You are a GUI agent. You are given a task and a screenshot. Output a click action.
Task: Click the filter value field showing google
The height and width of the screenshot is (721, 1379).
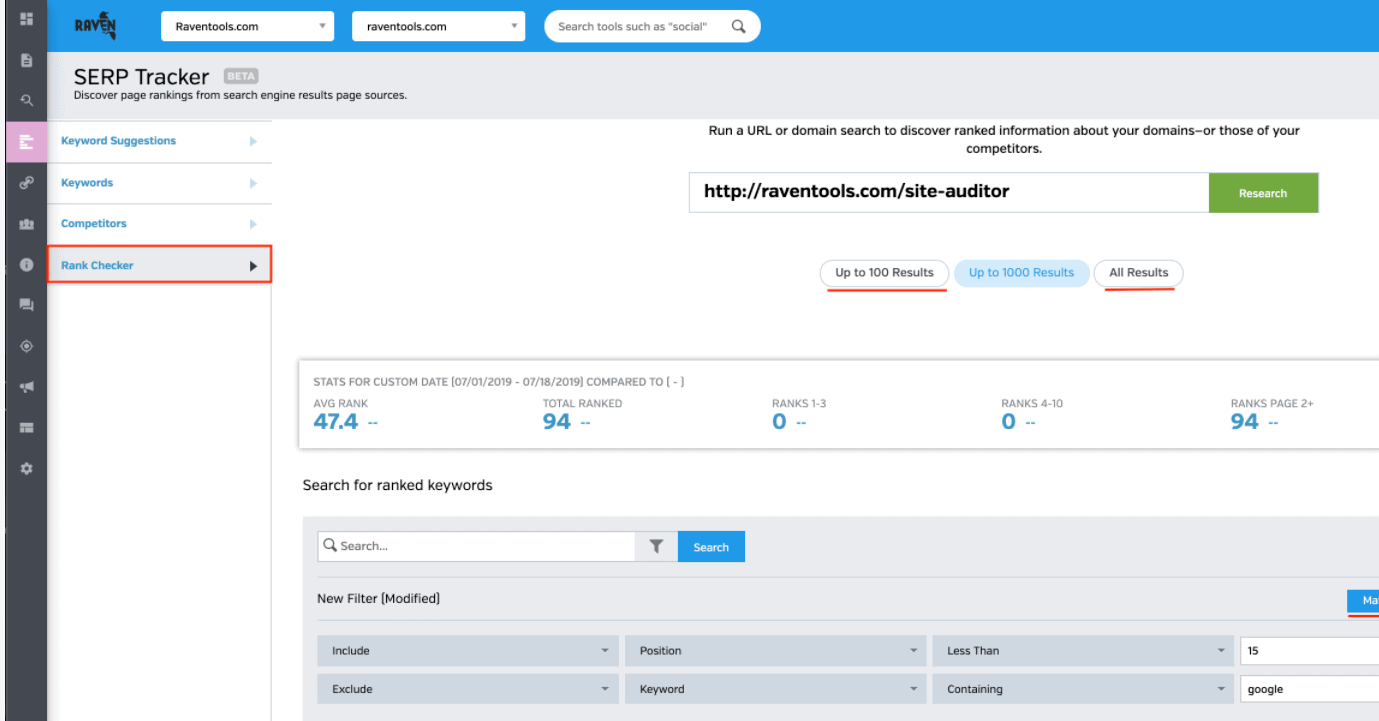[1309, 689]
